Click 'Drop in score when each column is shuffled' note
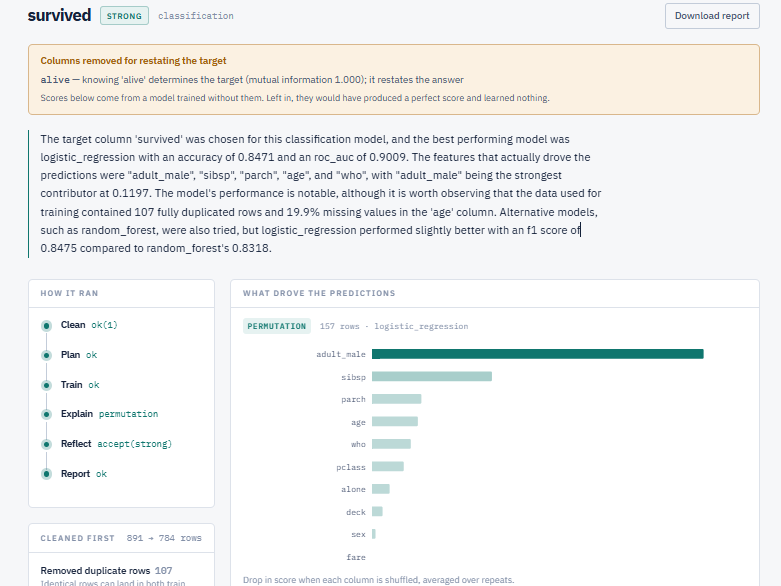 pos(379,580)
